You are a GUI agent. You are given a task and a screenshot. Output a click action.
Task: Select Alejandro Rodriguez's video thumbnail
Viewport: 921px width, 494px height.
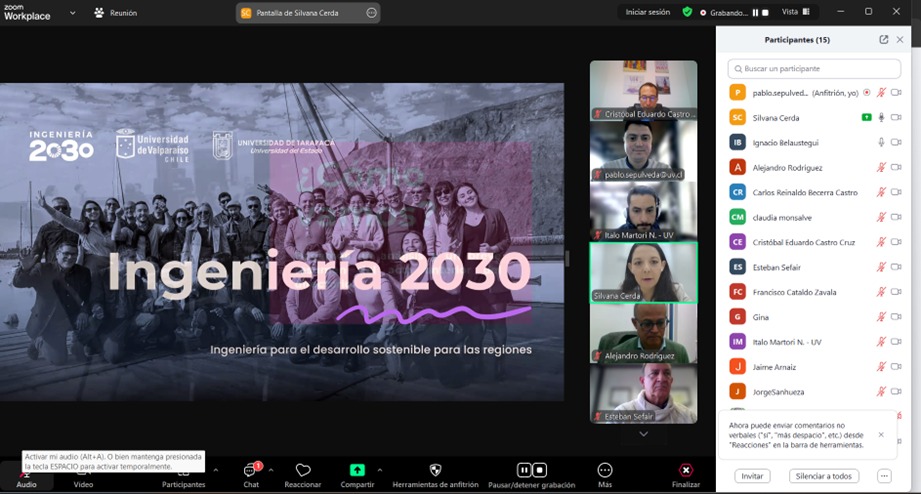tap(644, 333)
